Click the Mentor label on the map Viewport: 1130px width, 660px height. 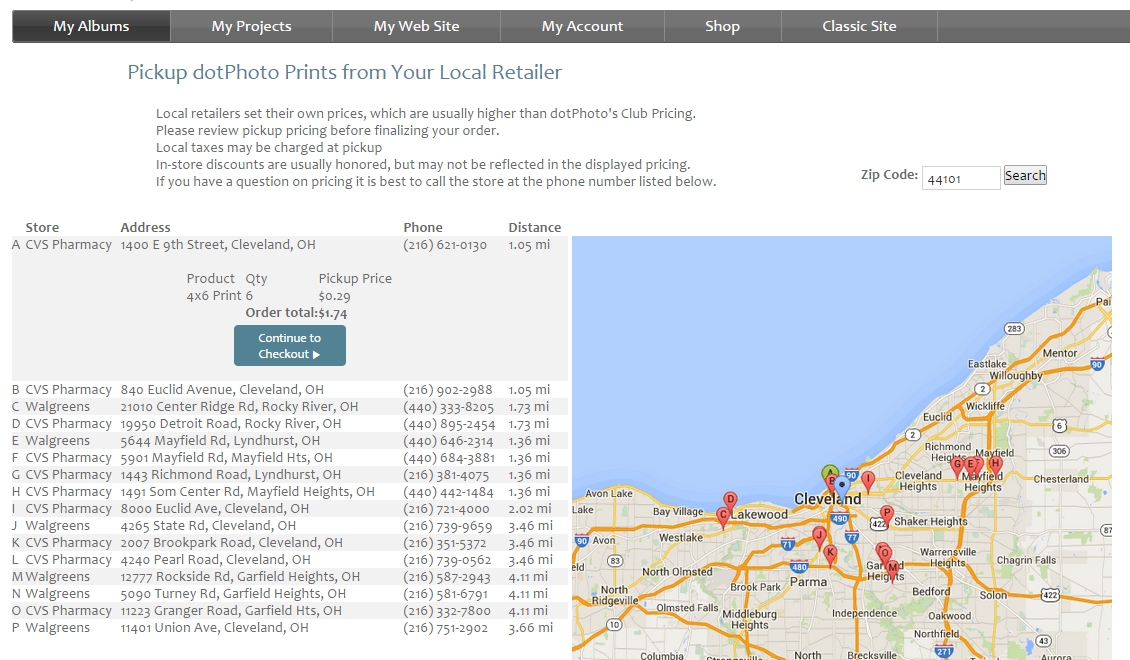(1059, 353)
